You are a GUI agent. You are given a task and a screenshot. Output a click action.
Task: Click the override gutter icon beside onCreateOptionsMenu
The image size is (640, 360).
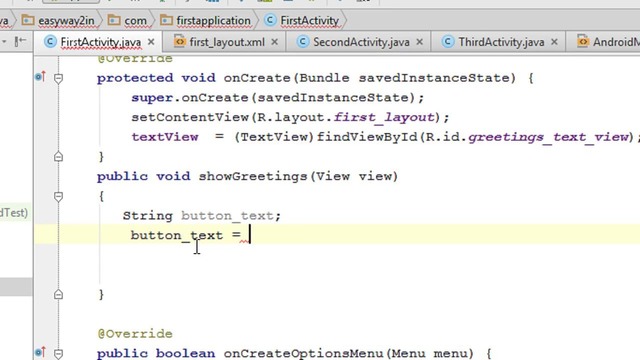coord(40,352)
